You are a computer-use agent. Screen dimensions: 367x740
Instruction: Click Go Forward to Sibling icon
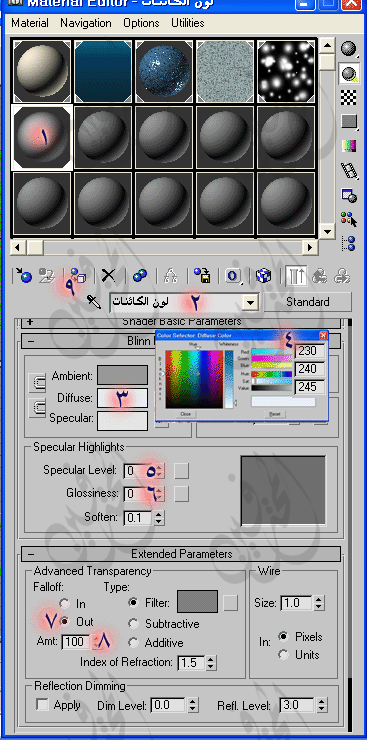(x=341, y=276)
